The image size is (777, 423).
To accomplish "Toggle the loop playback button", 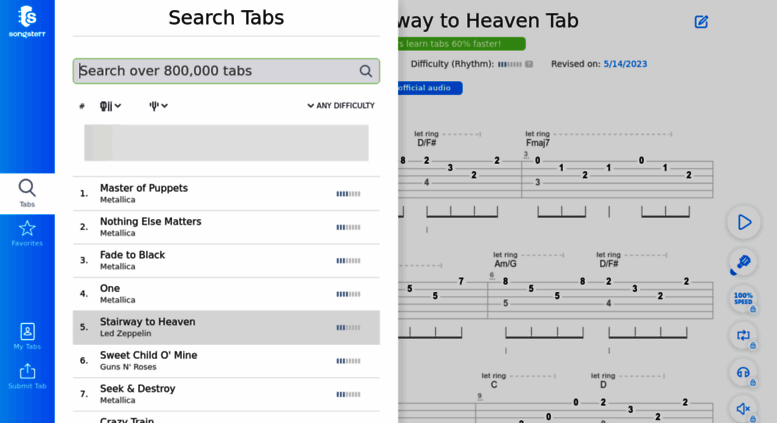I will (743, 336).
